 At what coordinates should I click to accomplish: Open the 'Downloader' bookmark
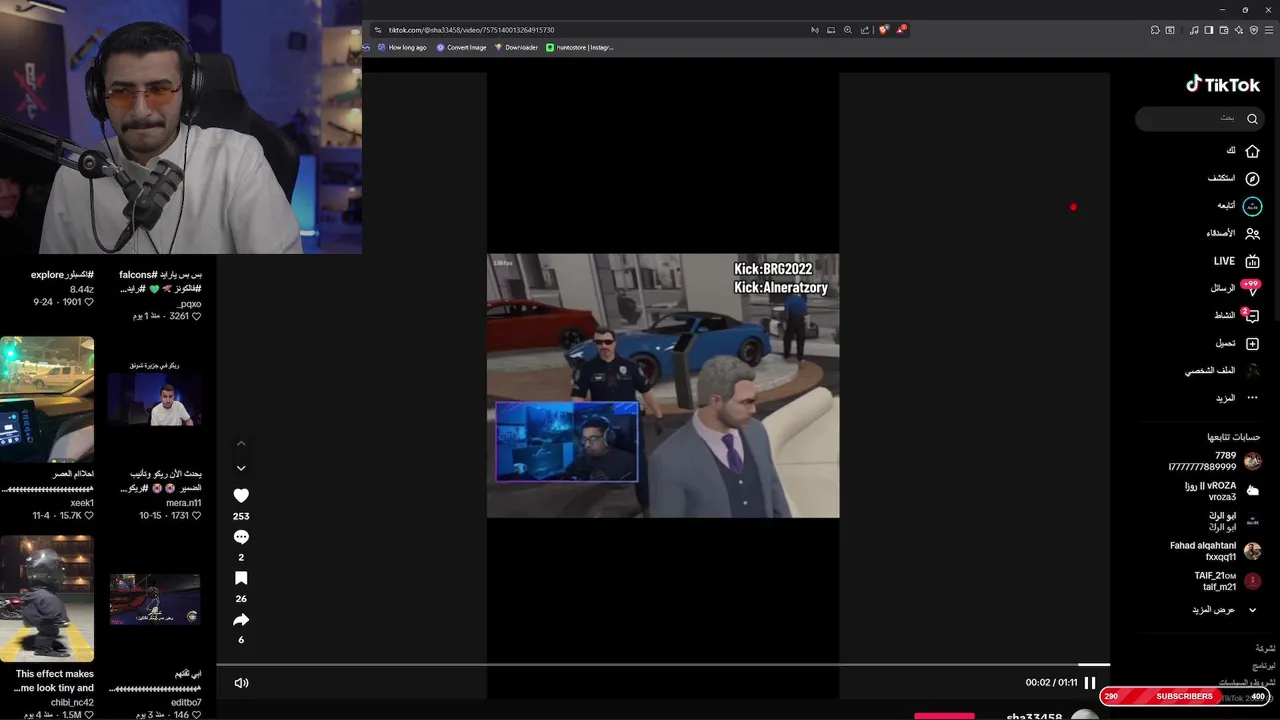click(516, 47)
